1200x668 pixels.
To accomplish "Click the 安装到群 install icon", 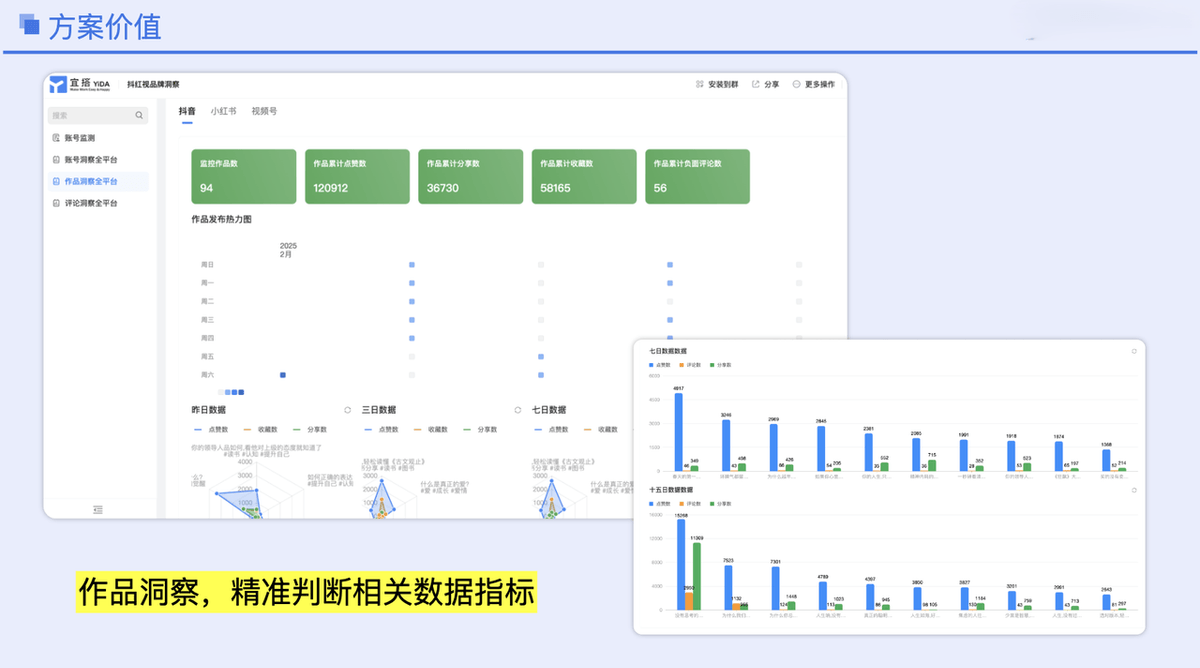I will click(x=700, y=84).
